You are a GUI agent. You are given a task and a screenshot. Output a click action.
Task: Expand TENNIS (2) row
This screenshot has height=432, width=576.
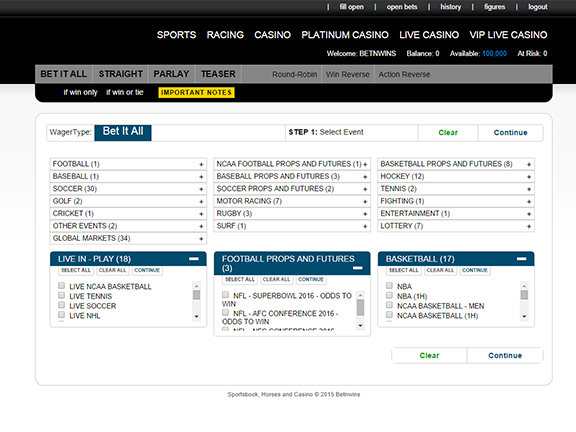tap(456, 189)
